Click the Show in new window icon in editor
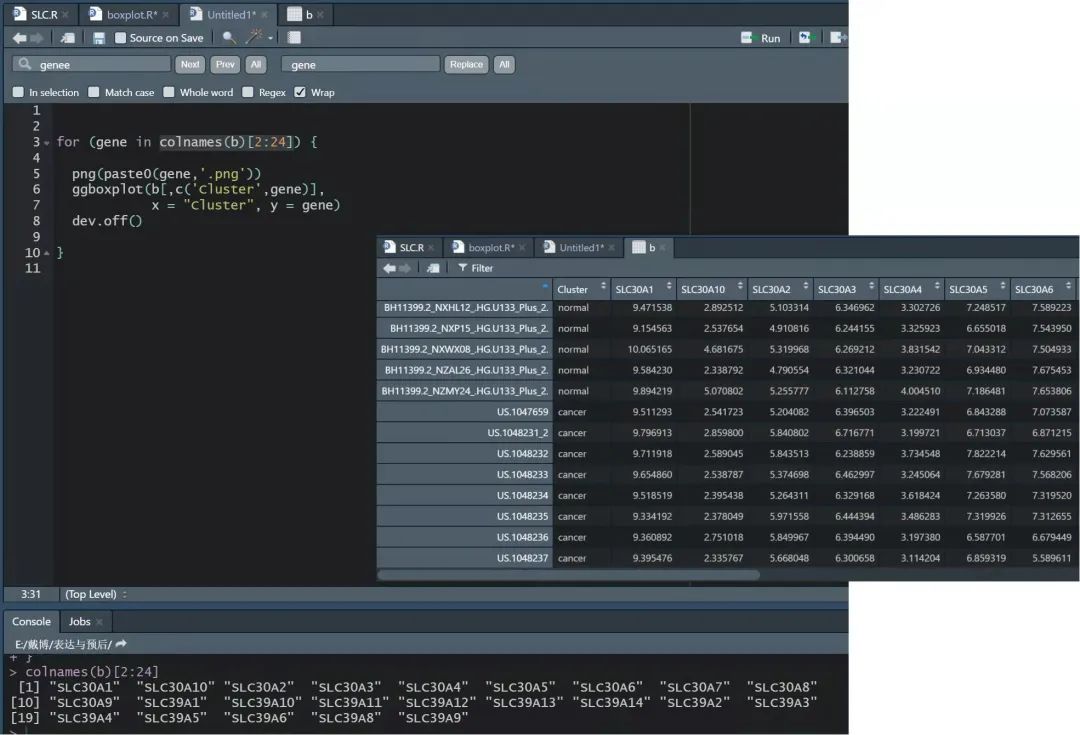 tap(68, 38)
